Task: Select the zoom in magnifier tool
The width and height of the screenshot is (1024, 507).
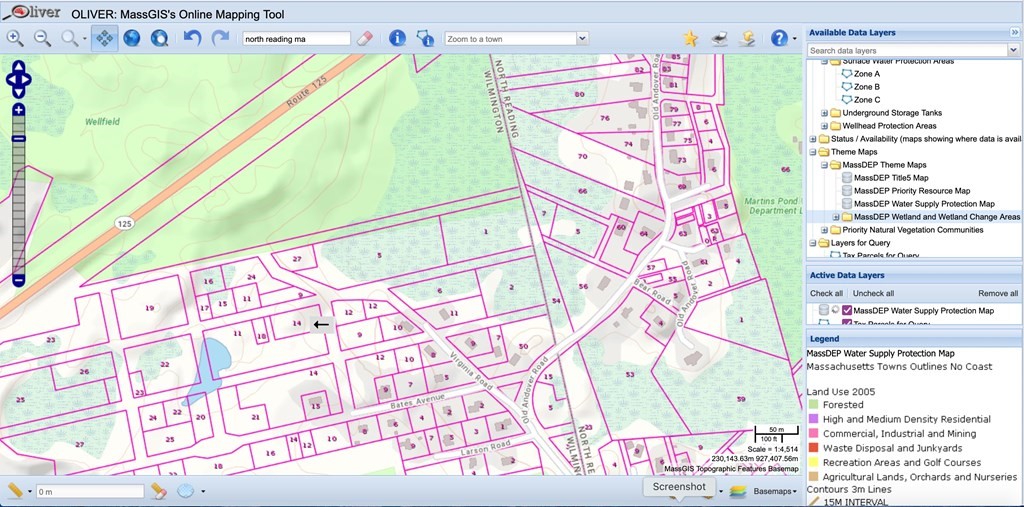Action: [x=14, y=39]
